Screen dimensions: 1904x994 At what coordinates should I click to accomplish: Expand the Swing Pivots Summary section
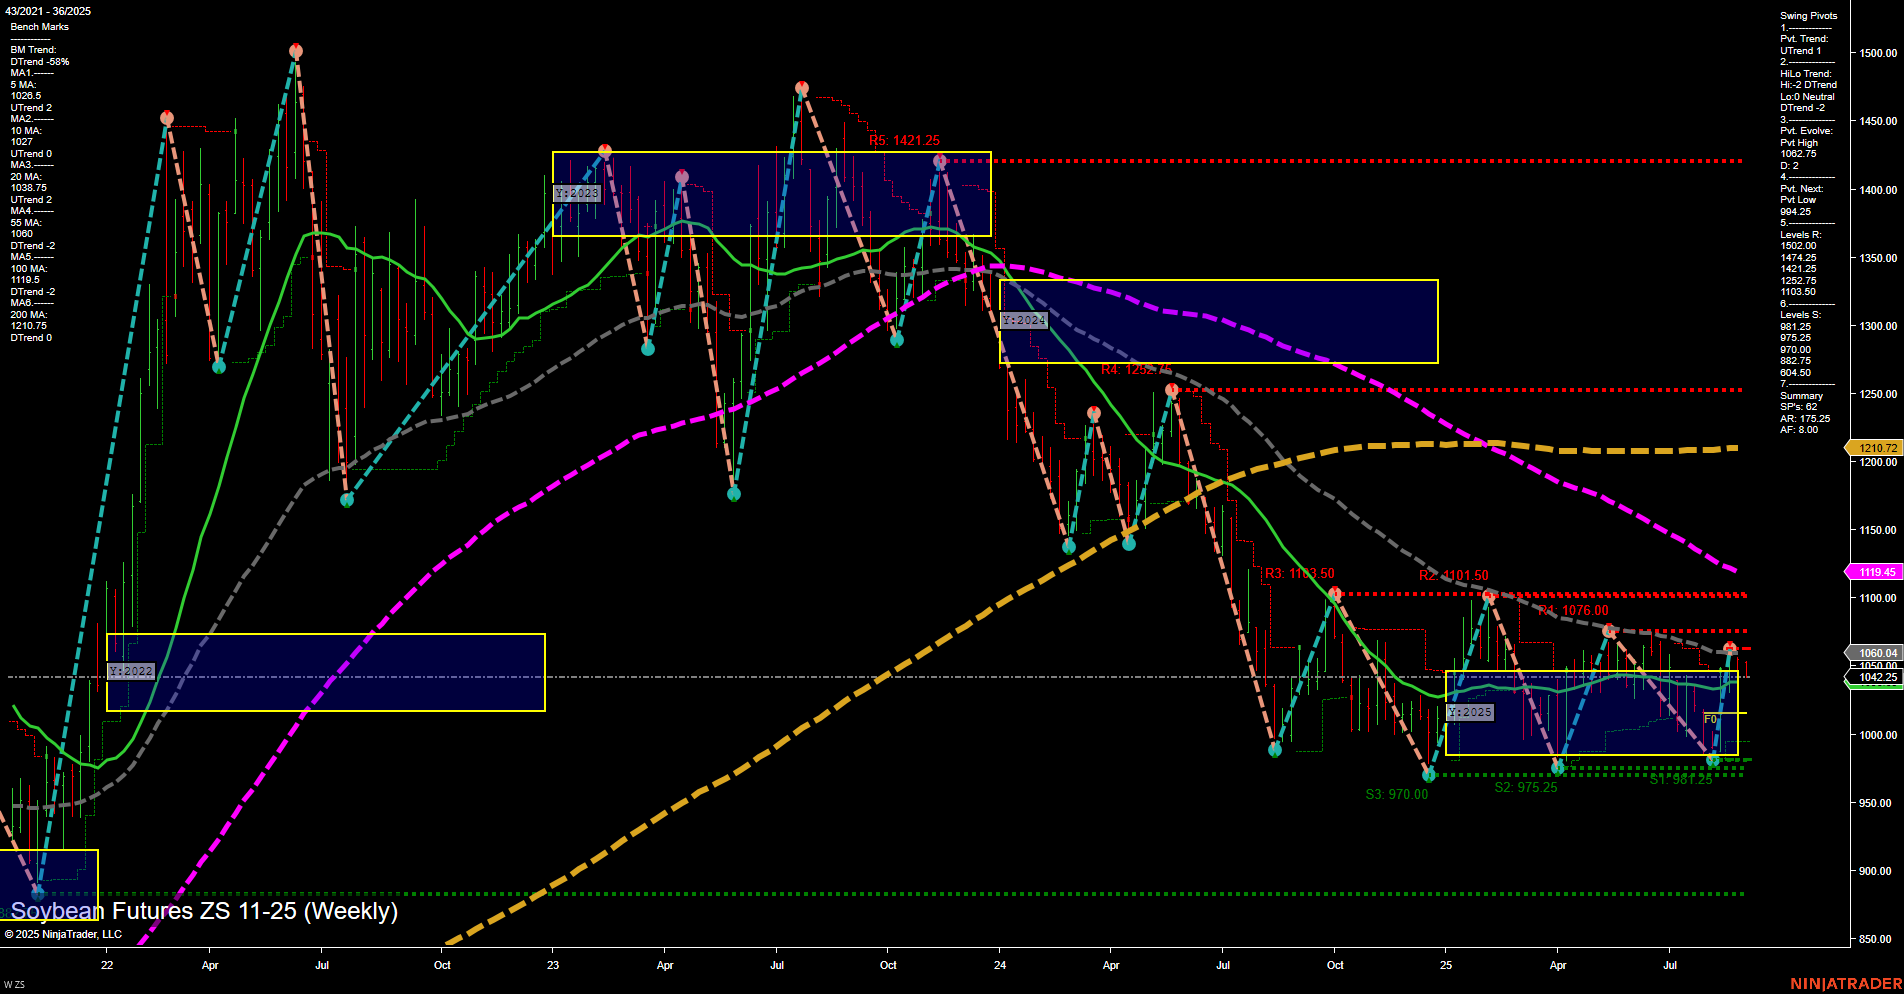(x=1800, y=395)
